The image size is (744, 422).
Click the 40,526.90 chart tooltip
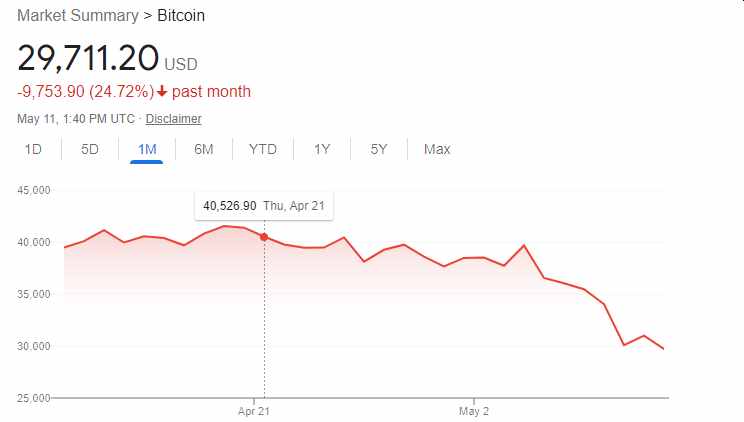pos(266,206)
